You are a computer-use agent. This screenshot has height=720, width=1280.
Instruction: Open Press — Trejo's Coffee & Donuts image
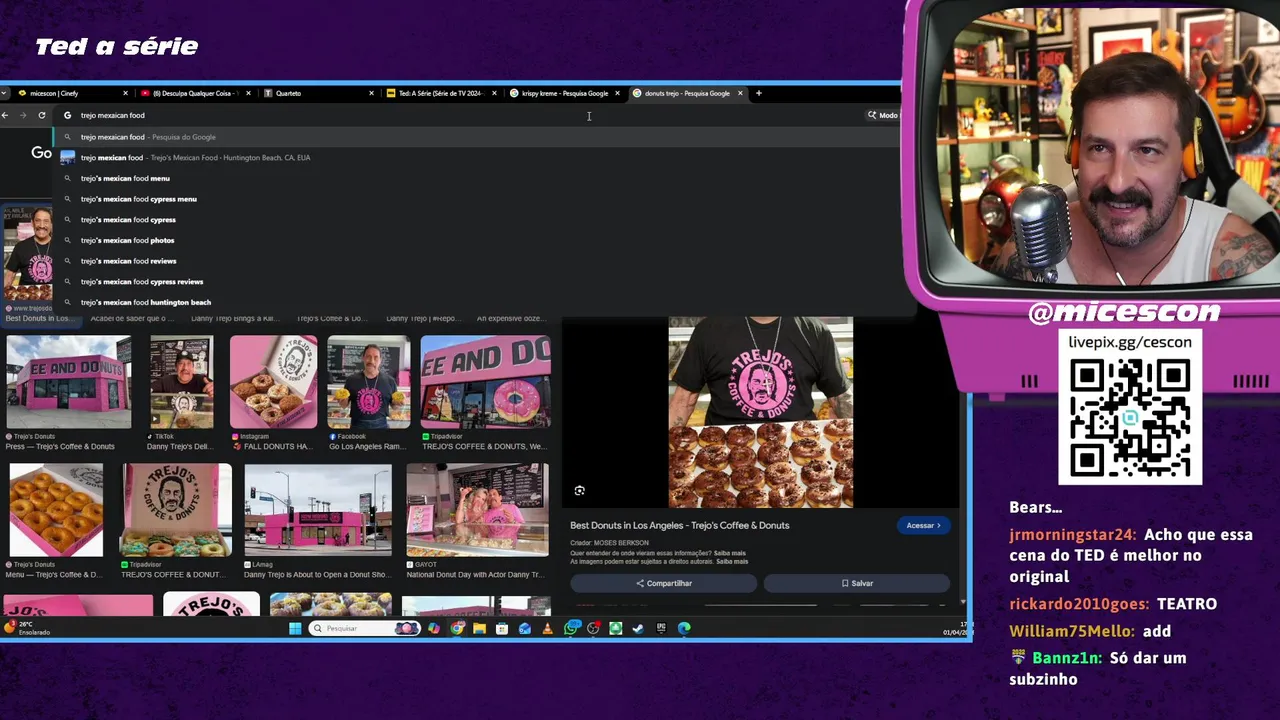(68, 382)
